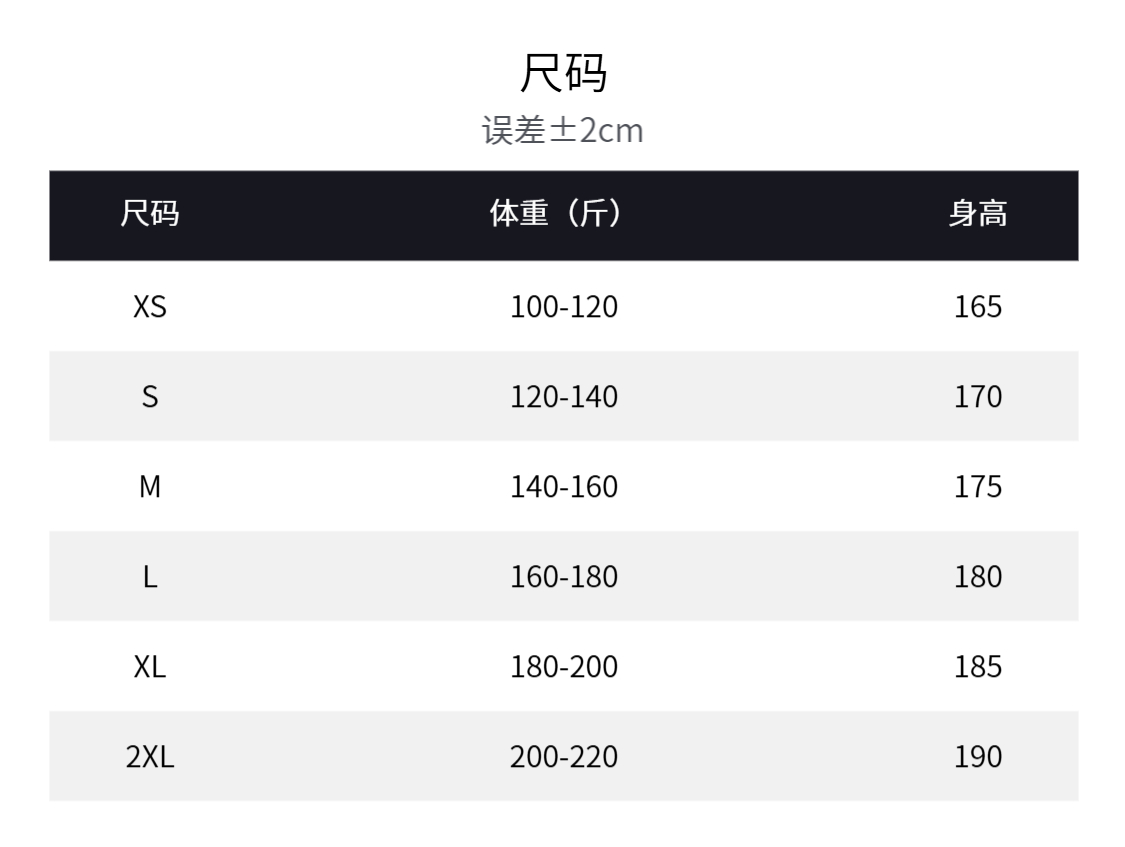
Task: Click the XL size cell
Action: pyautogui.click(x=150, y=667)
